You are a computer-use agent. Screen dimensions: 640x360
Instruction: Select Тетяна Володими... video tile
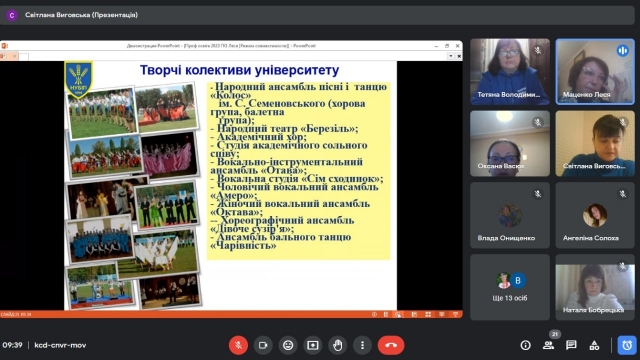pos(510,72)
